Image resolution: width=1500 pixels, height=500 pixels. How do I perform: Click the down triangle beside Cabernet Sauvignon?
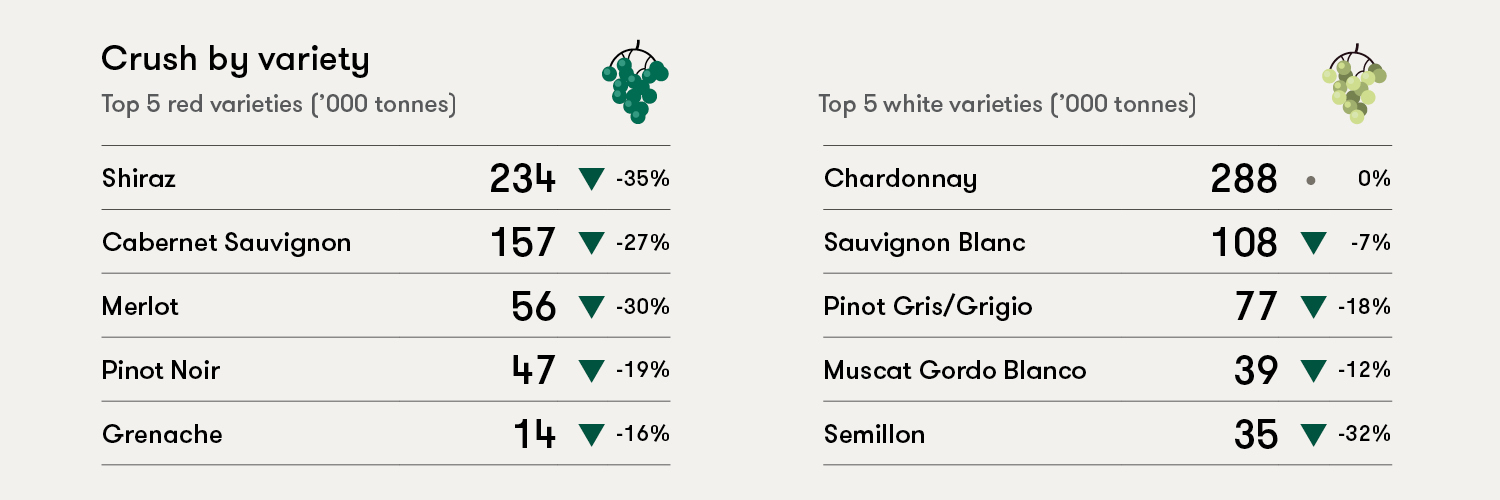[x=592, y=243]
